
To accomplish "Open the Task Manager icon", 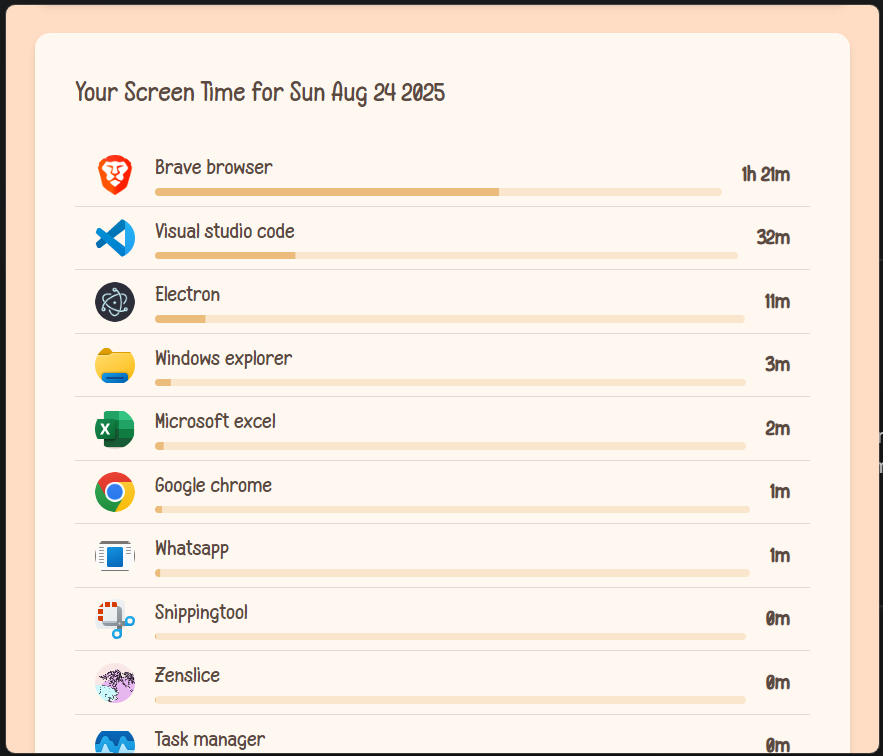I will click(114, 742).
